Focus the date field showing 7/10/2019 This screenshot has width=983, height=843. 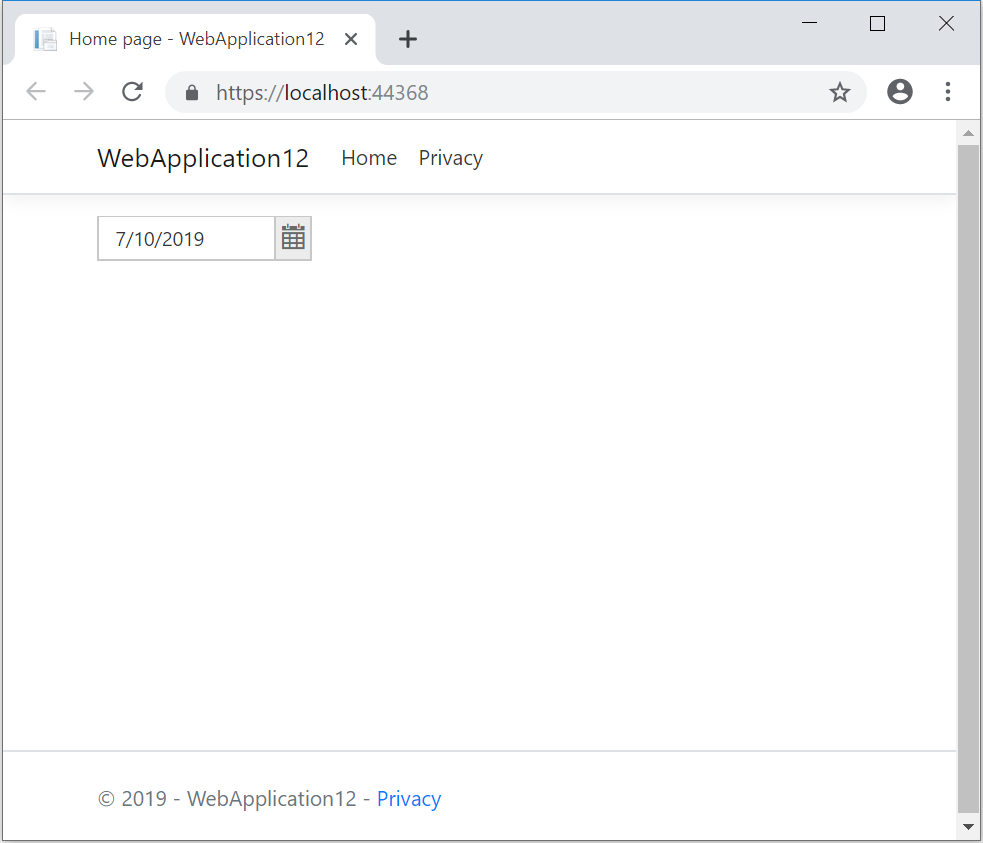[186, 238]
